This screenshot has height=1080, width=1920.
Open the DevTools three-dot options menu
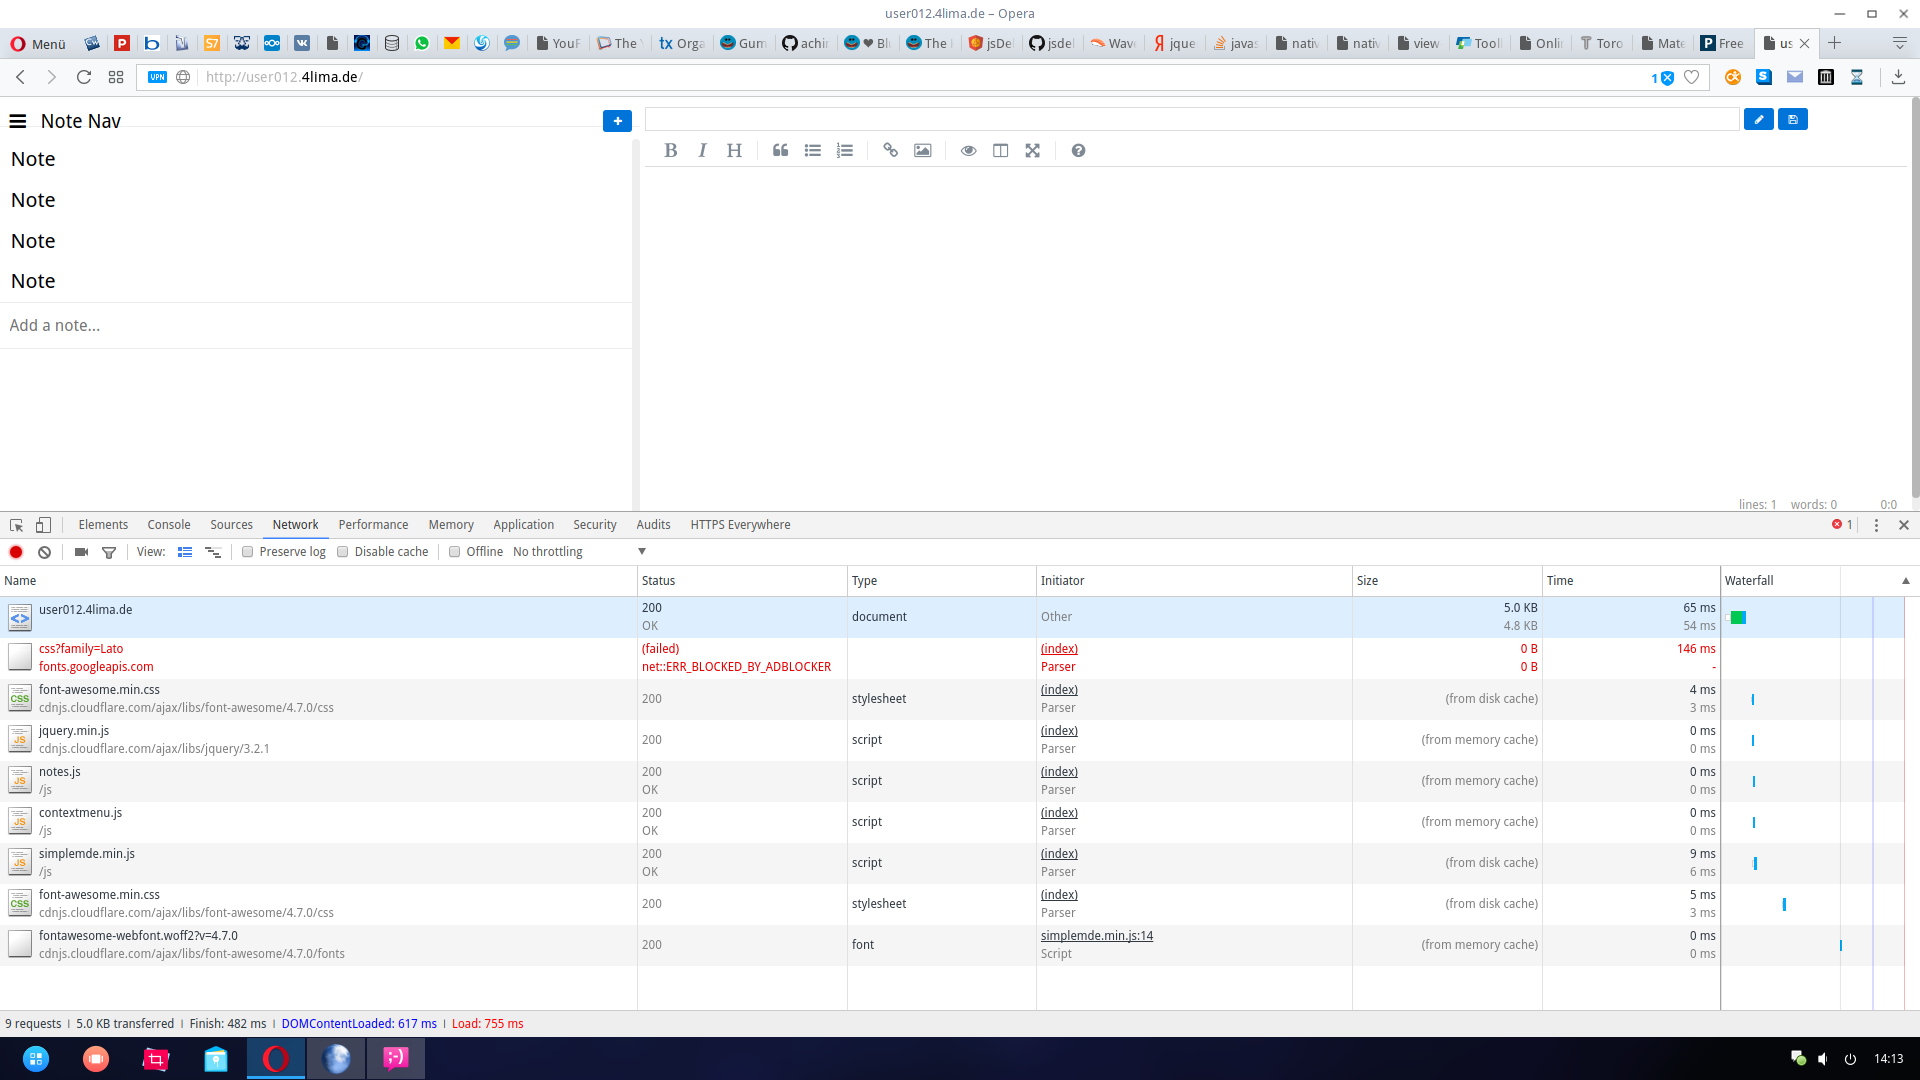1876,525
